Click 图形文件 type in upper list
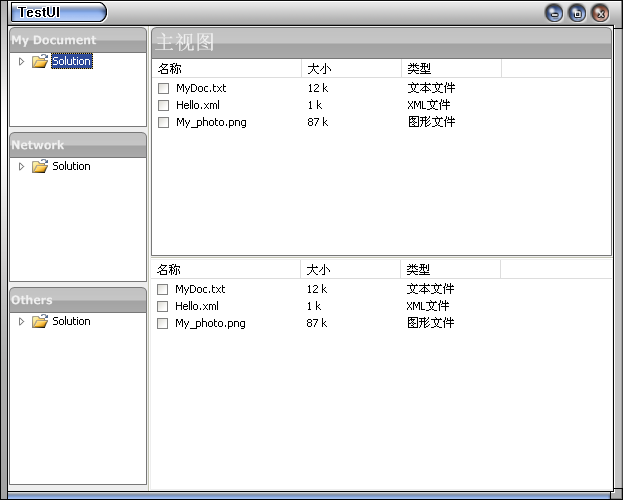 click(x=431, y=122)
